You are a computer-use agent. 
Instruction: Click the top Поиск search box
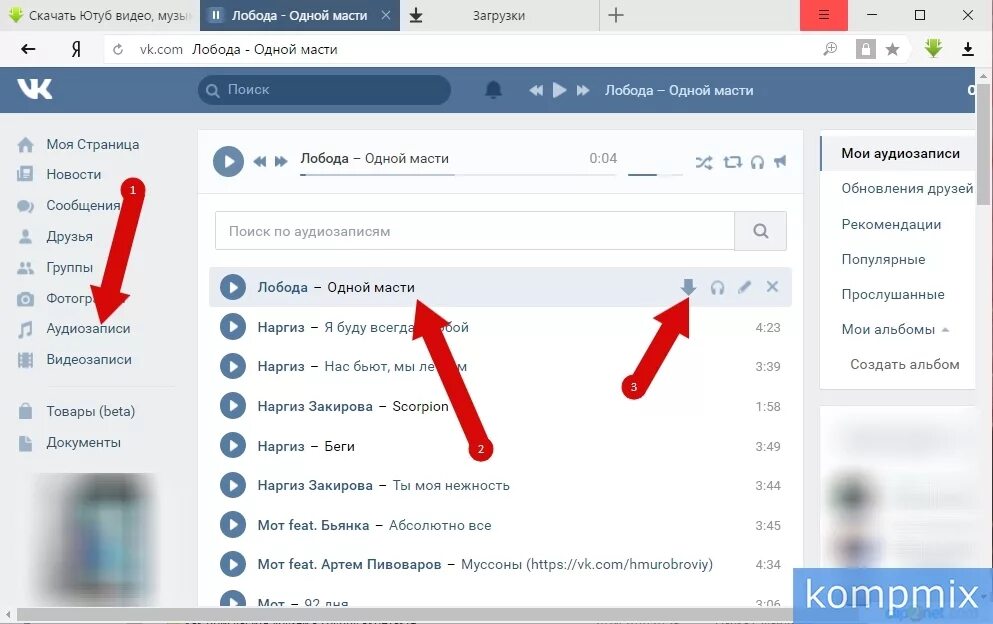point(324,90)
